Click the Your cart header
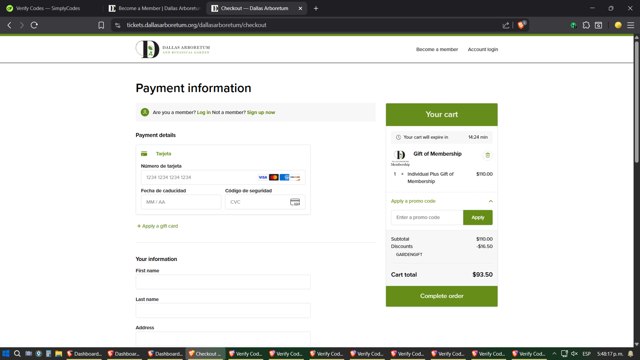 [x=442, y=115]
